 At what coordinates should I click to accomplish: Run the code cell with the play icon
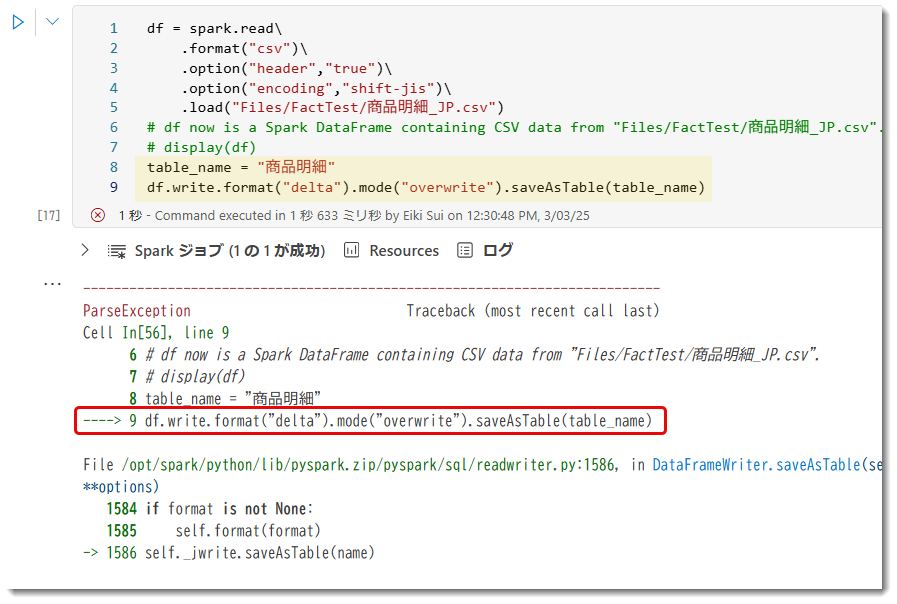(16, 21)
